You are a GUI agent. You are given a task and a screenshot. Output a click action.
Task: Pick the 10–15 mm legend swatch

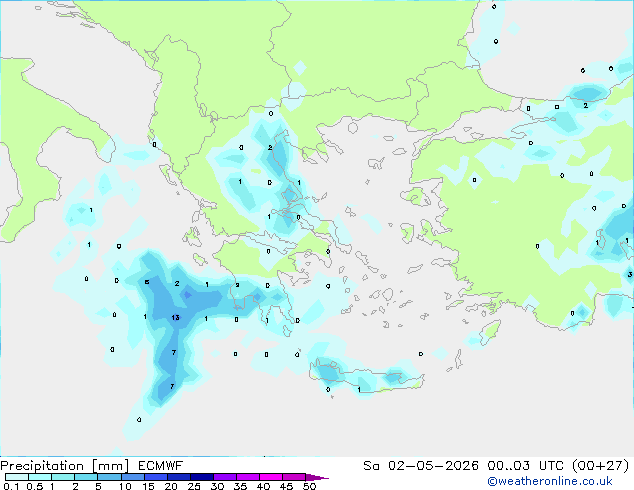point(133,477)
